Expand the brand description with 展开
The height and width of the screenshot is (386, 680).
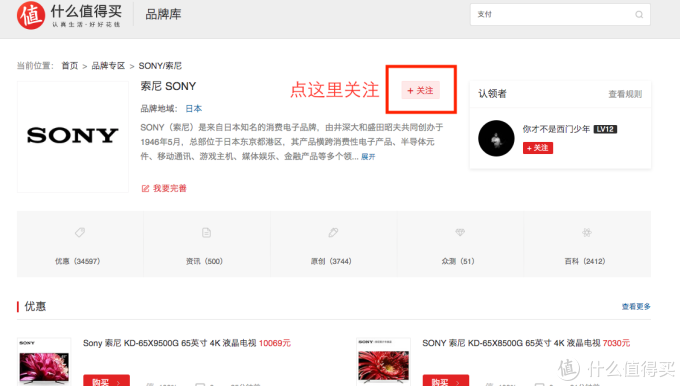pos(368,157)
